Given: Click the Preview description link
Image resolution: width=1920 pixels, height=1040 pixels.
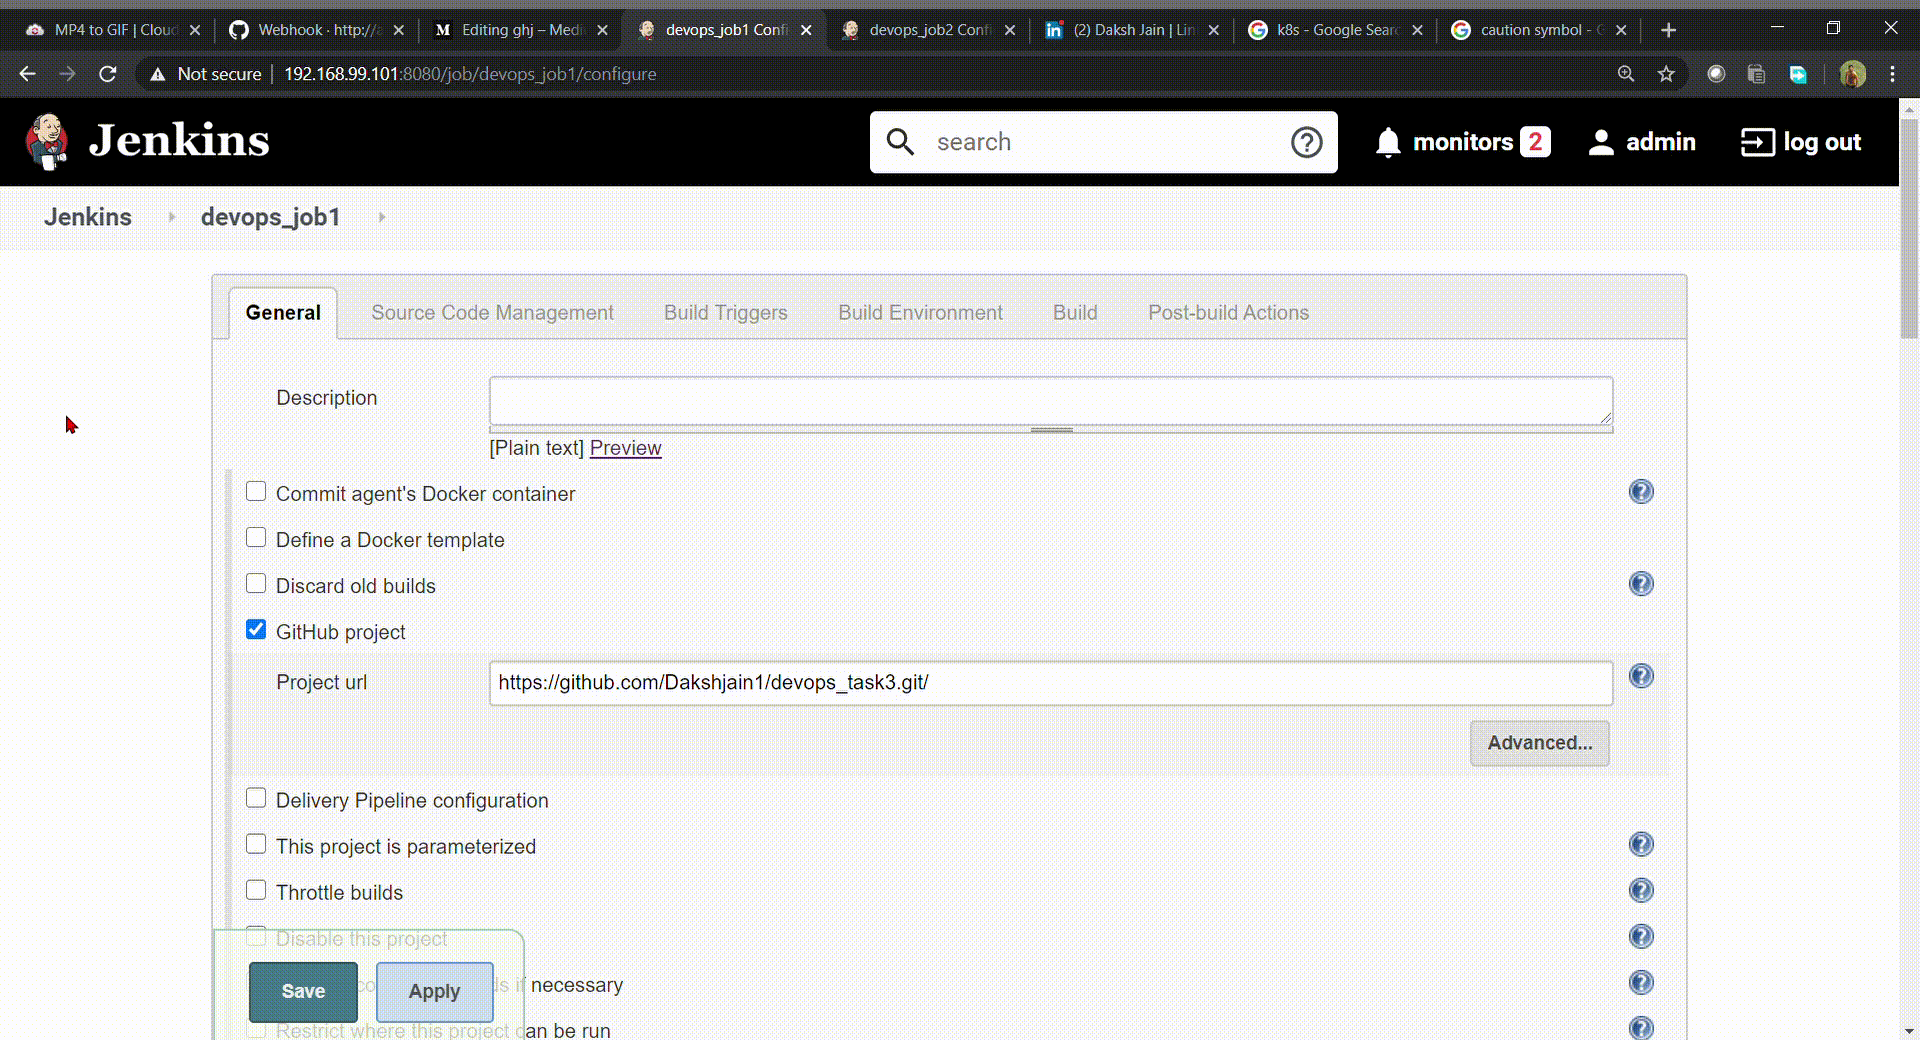Looking at the screenshot, I should click(x=625, y=448).
